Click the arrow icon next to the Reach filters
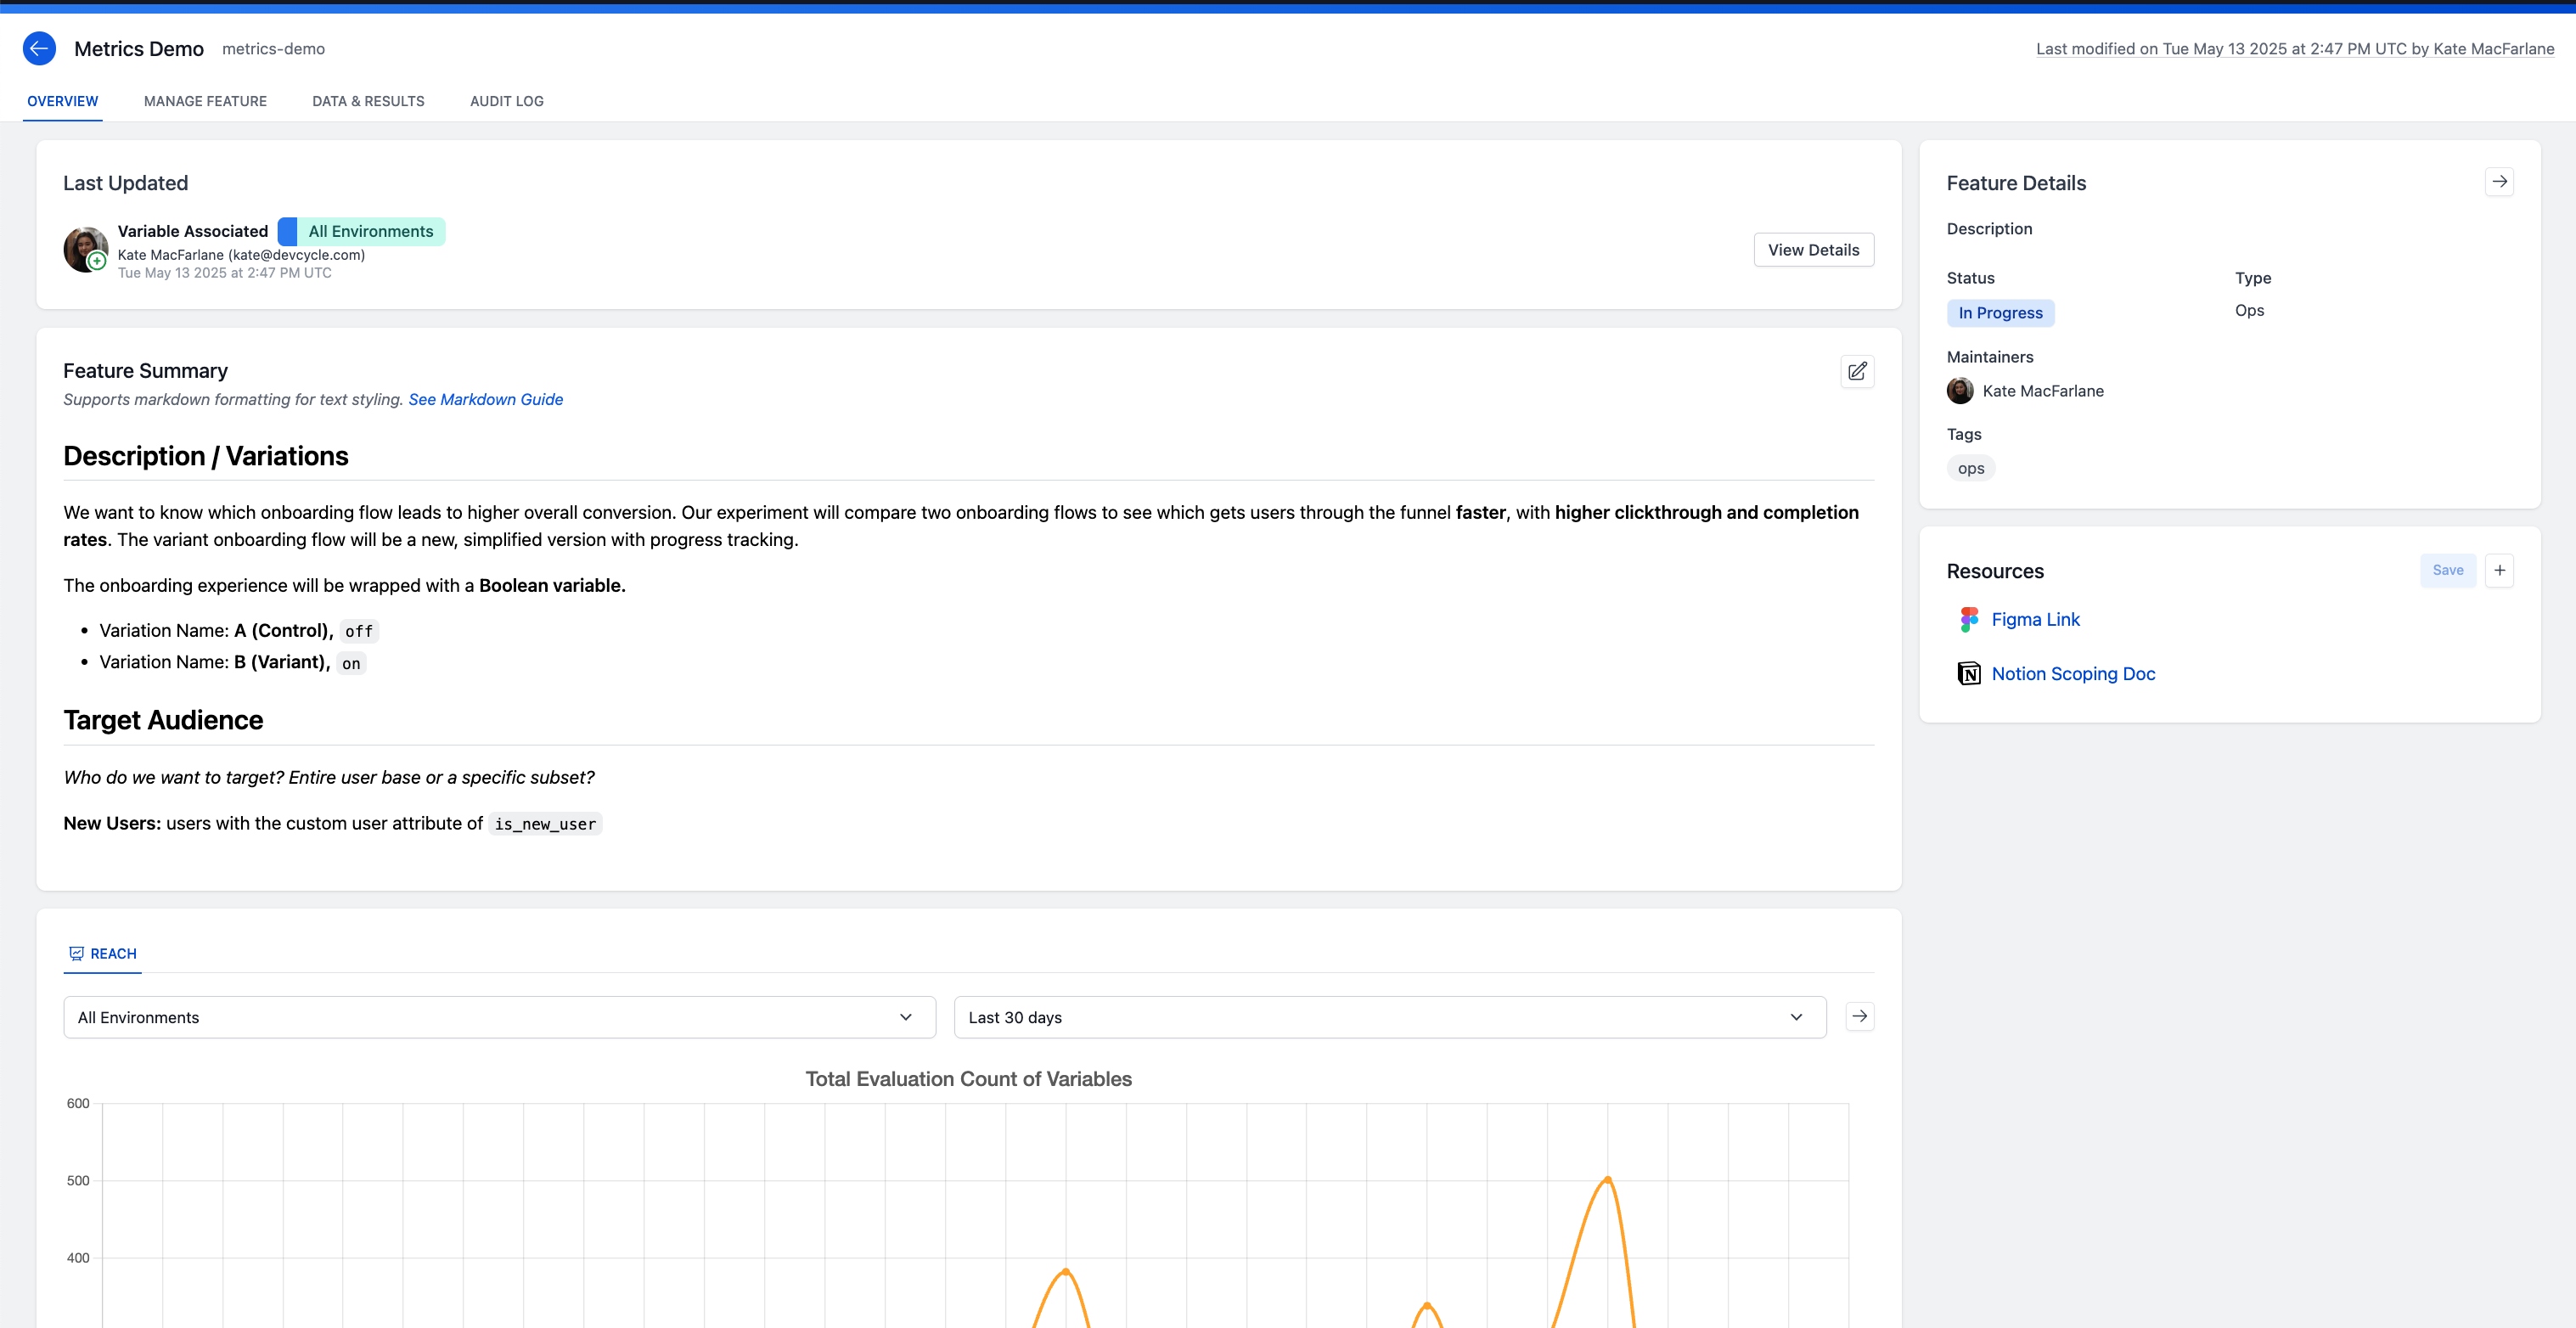2576x1328 pixels. 1859,1016
